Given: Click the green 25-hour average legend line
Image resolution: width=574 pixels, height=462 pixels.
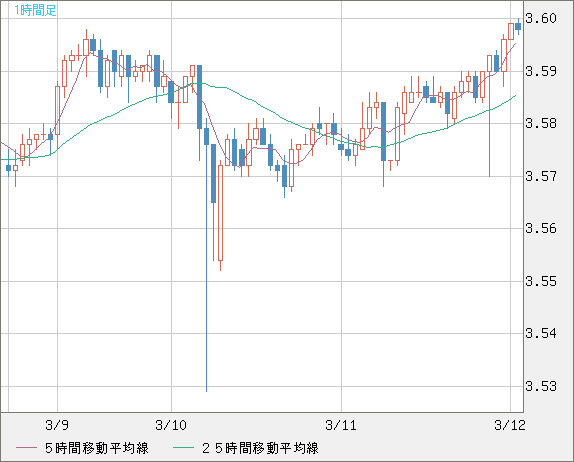Looking at the screenshot, I should (183, 448).
